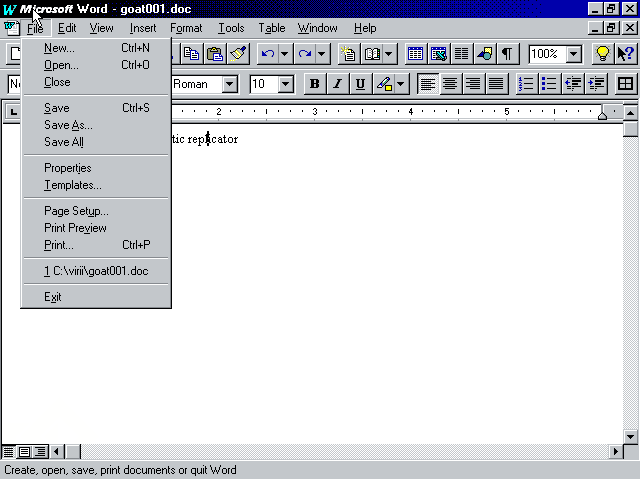Open Templates... from File menu
Image resolution: width=640 pixels, height=480 pixels.
point(96,185)
